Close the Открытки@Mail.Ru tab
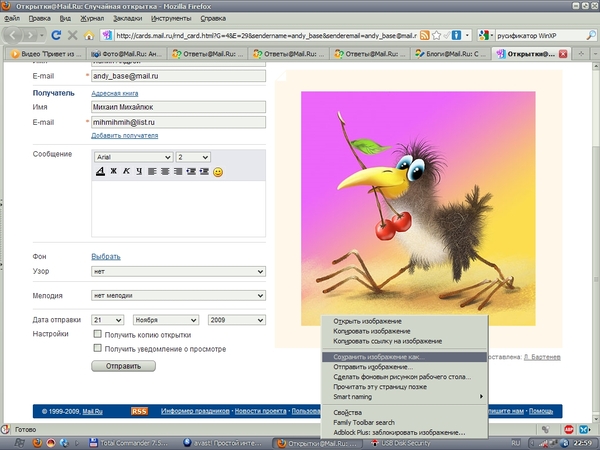Screen dimensions: 600x450 pos(563,54)
